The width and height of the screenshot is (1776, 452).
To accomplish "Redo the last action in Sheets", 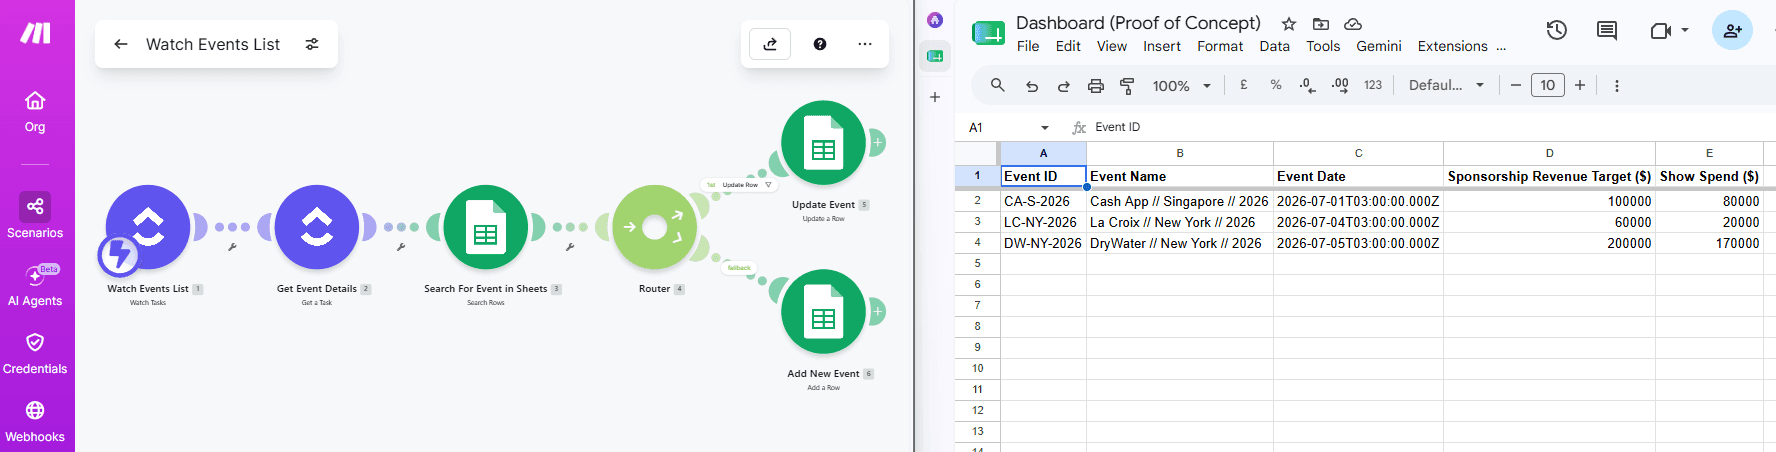I will pyautogui.click(x=1064, y=86).
